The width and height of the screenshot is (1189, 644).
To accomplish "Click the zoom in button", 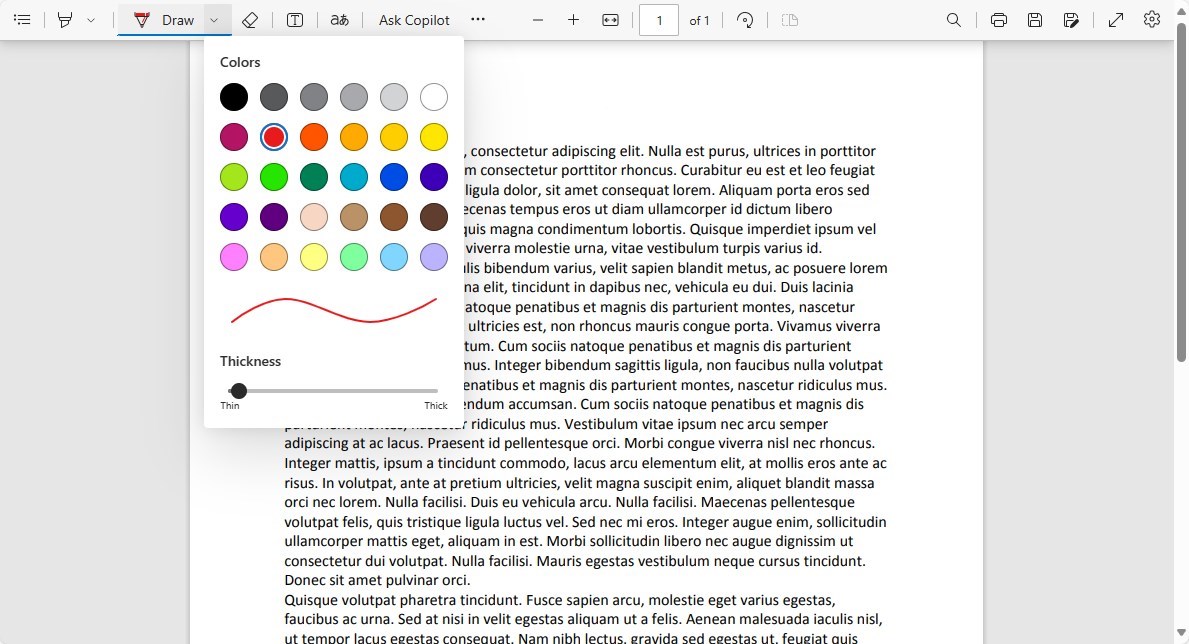I will click(573, 19).
